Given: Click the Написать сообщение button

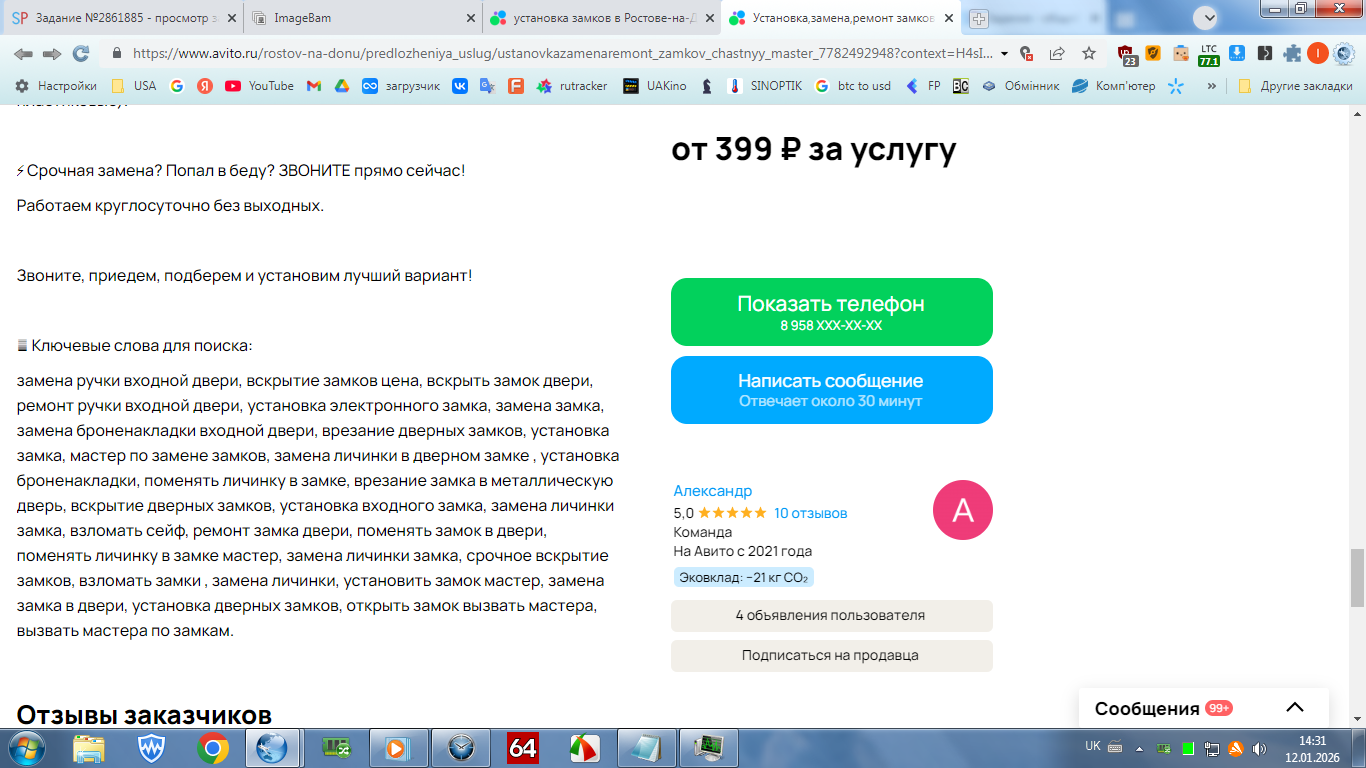Looking at the screenshot, I should [832, 390].
